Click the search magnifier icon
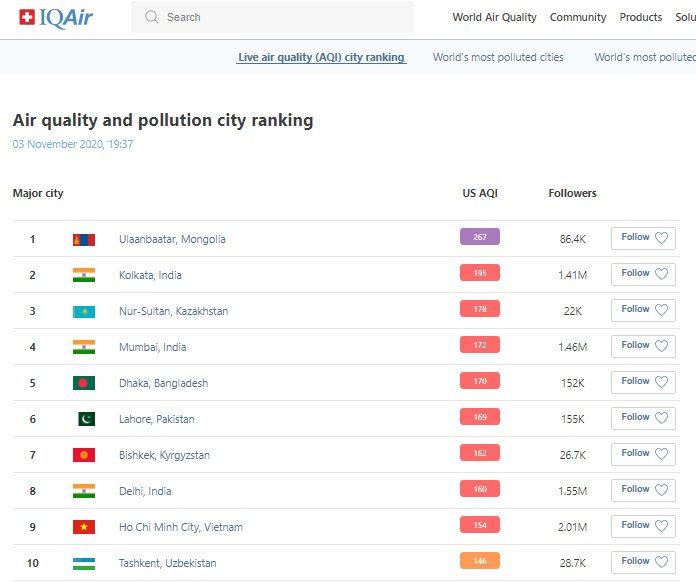This screenshot has width=696, height=582. pyautogui.click(x=152, y=17)
